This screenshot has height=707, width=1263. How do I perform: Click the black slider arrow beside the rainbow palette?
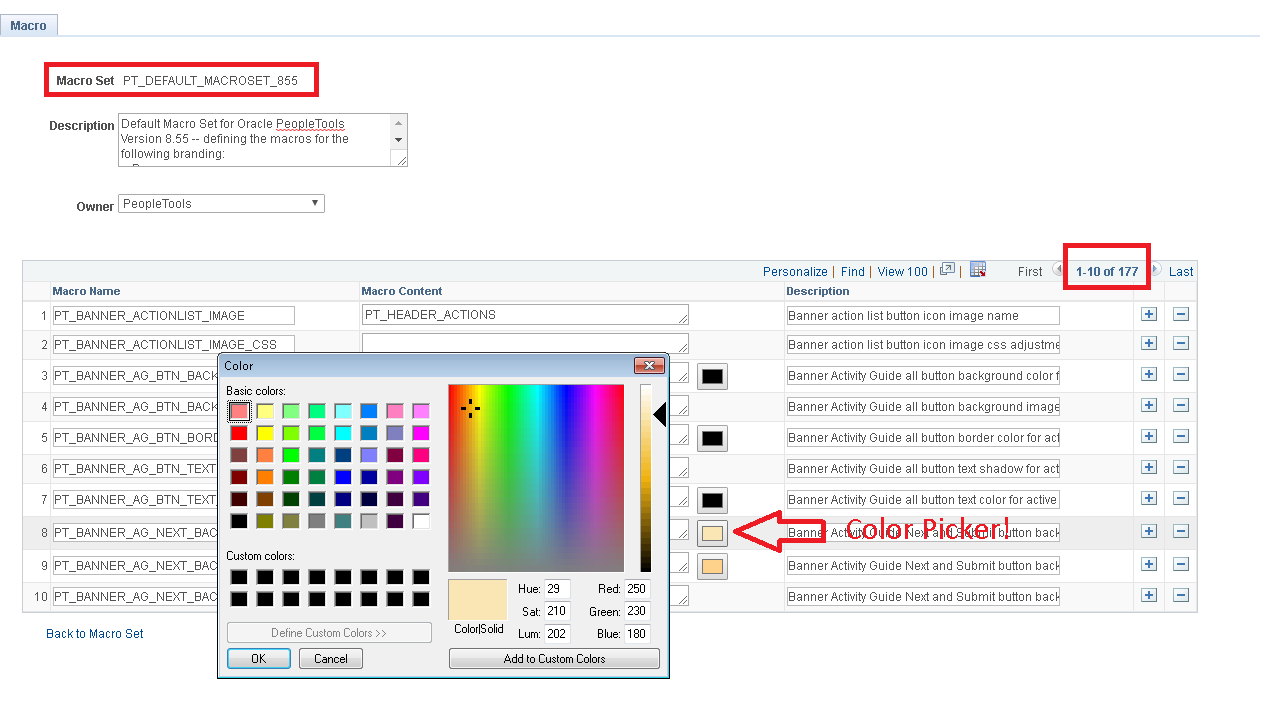tap(659, 414)
